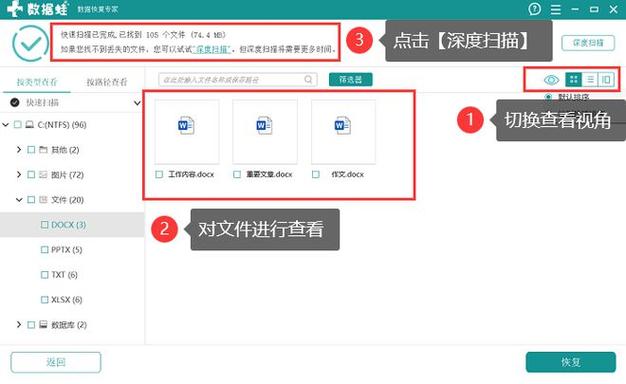Check the 其他 (2) checkbox
This screenshot has height=384, width=626.
point(31,150)
